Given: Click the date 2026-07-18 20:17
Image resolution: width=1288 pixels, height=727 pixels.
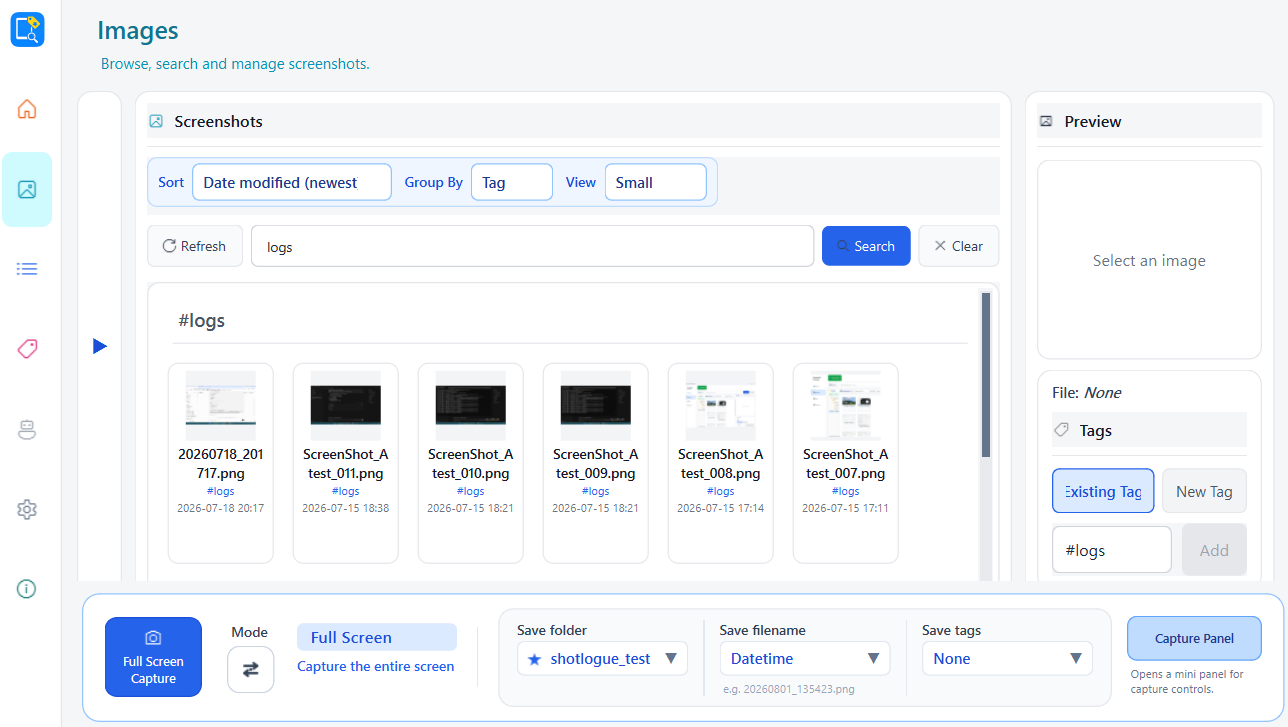Looking at the screenshot, I should 220,508.
